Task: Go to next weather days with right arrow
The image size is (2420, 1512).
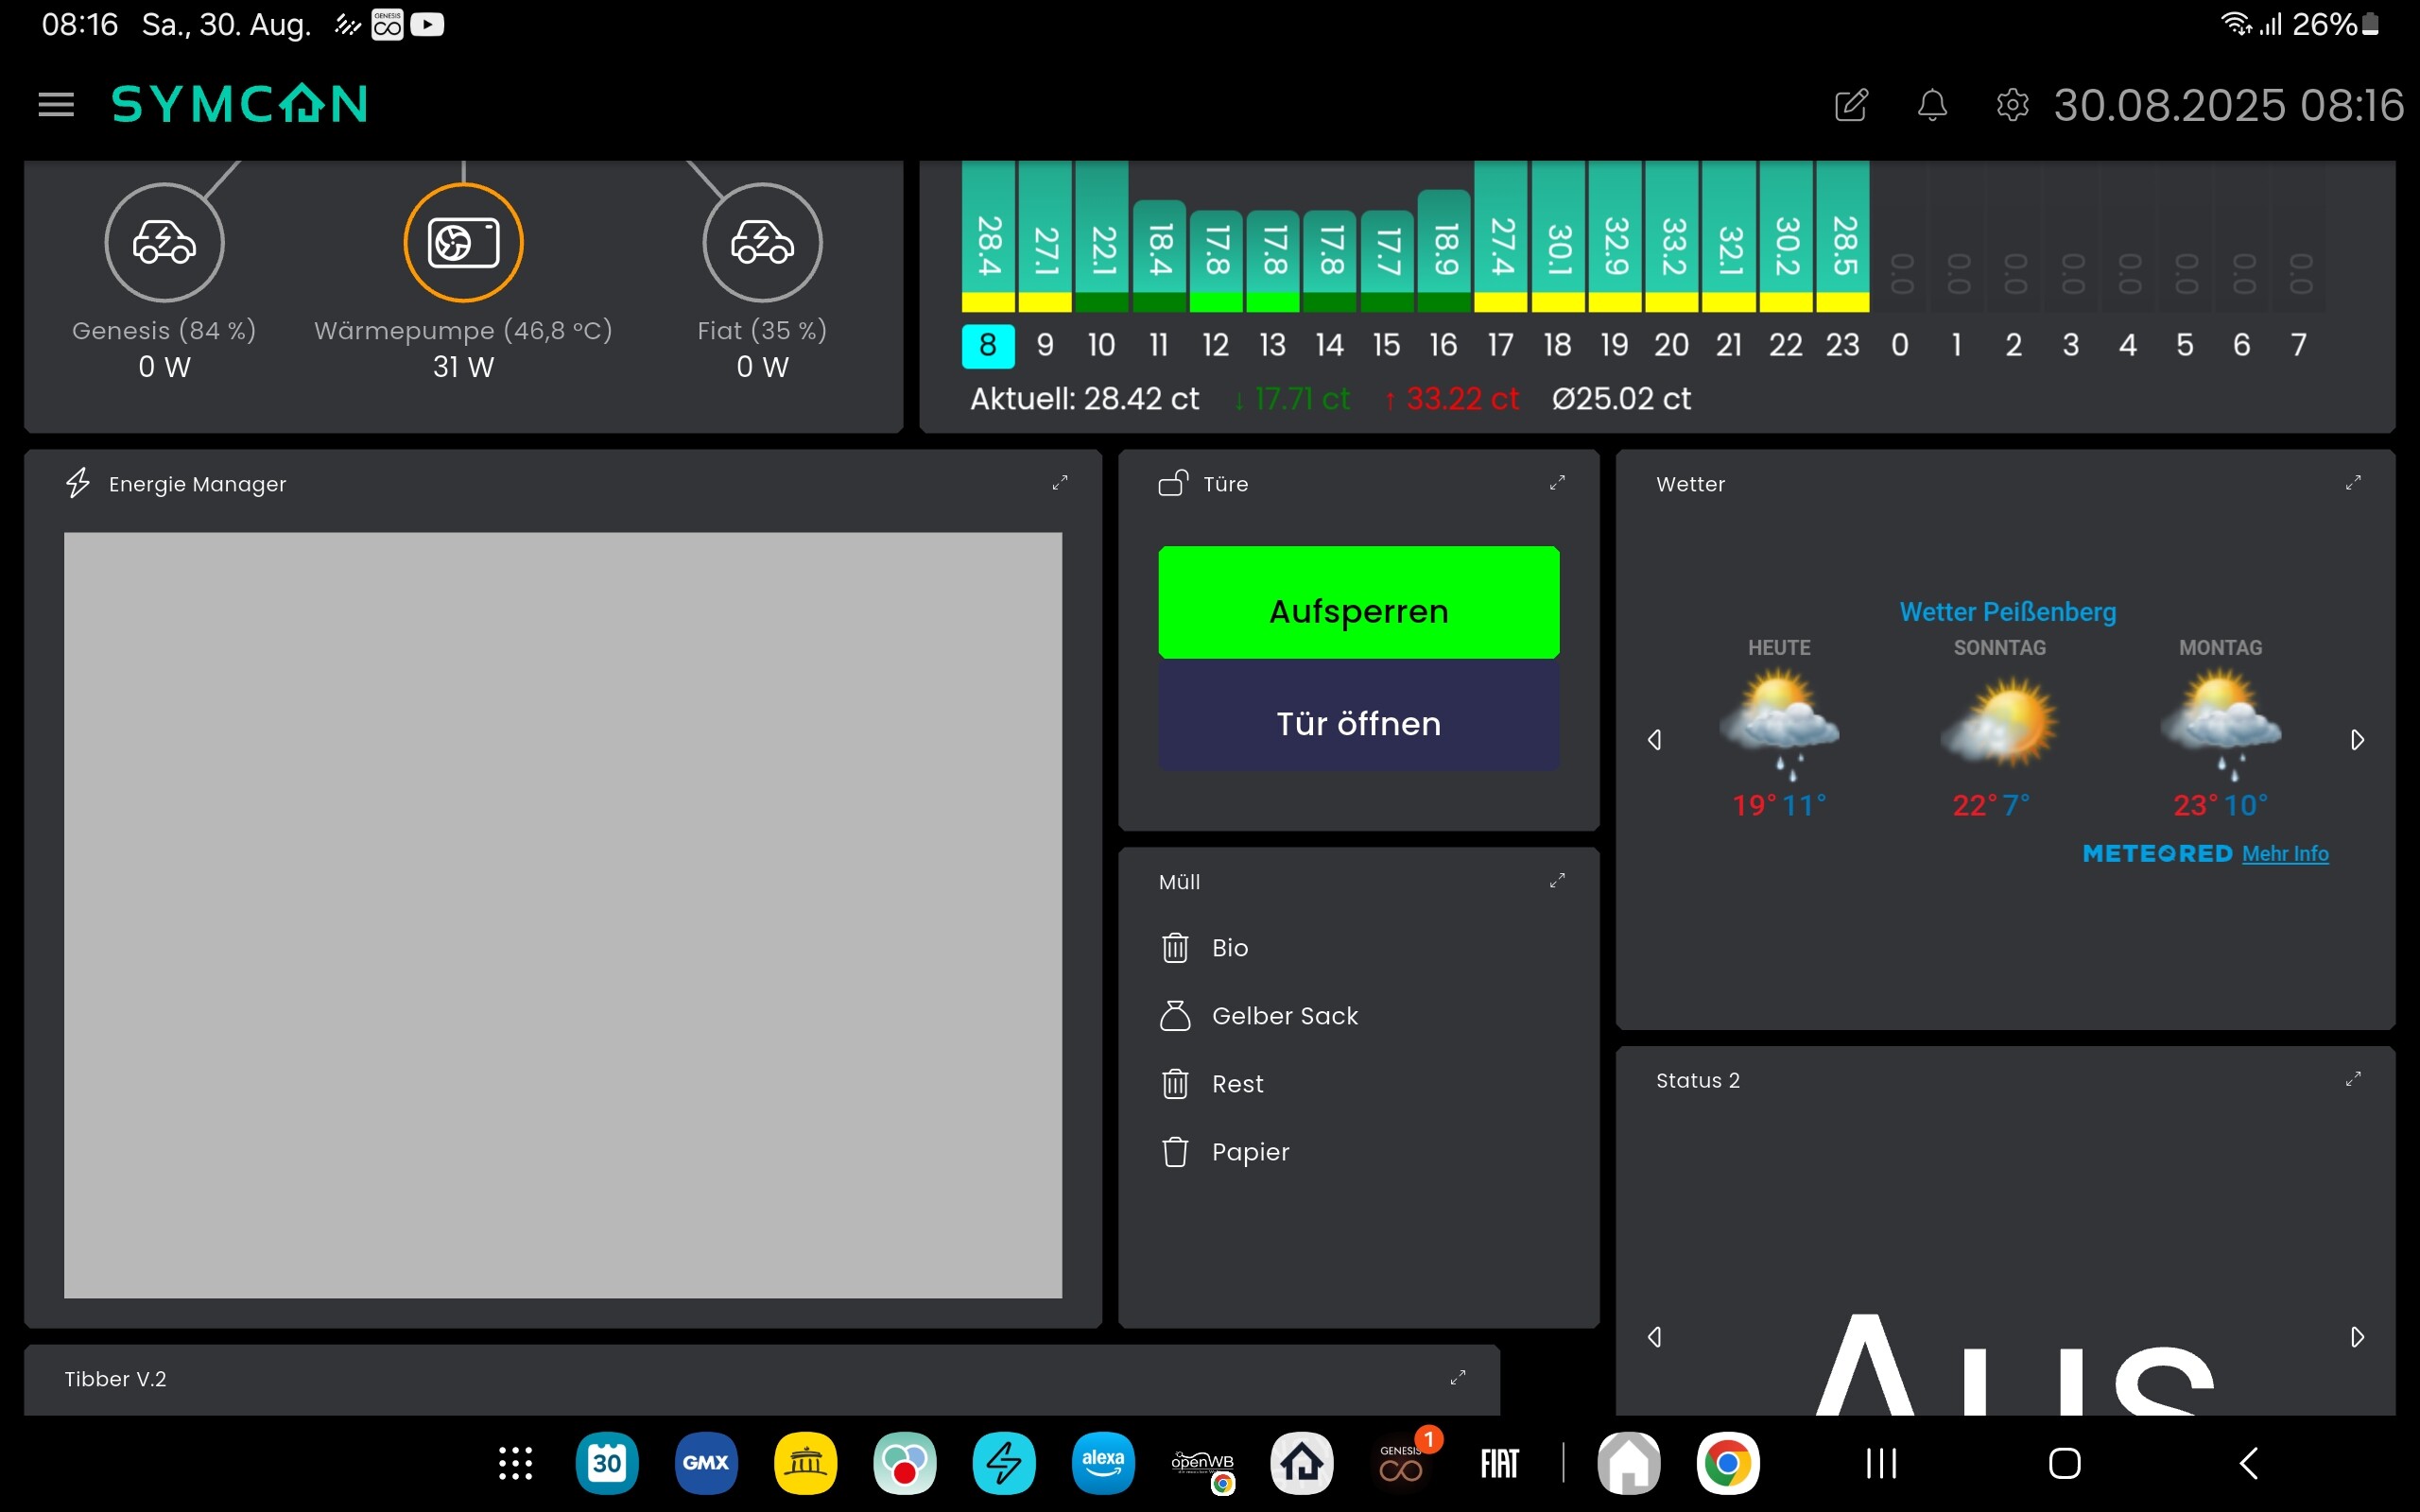Action: 2357,740
